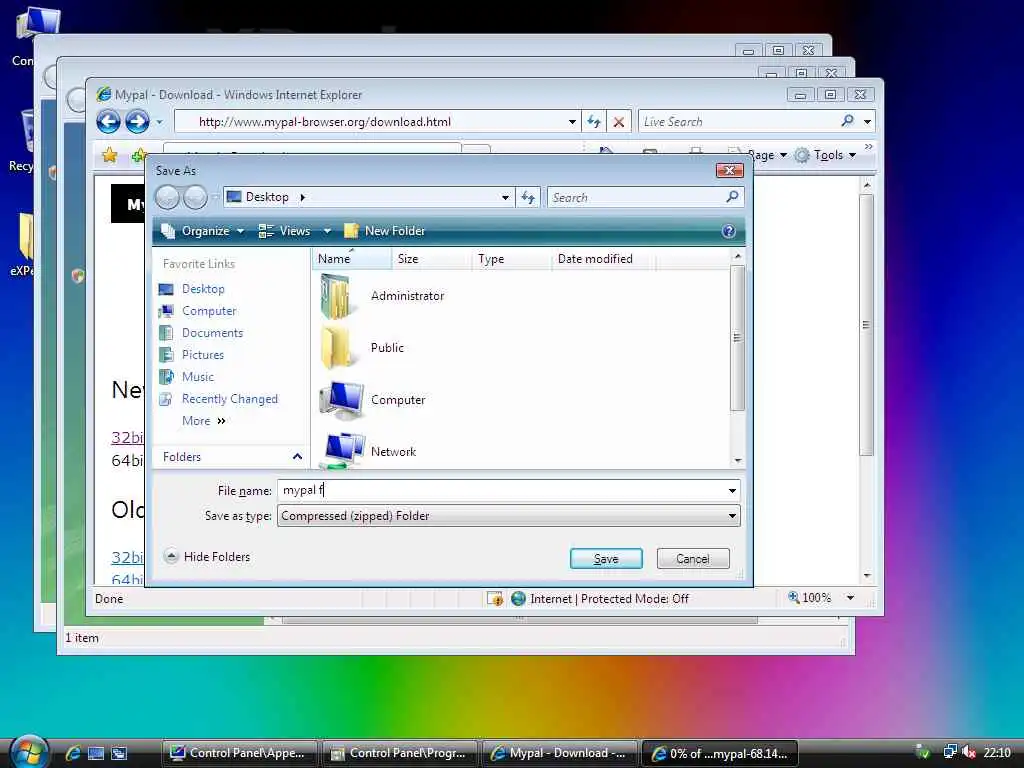Click the File name input field

pyautogui.click(x=502, y=490)
